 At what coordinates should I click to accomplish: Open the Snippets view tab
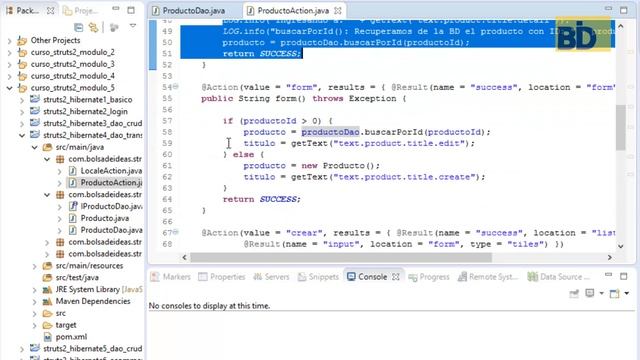click(318, 277)
